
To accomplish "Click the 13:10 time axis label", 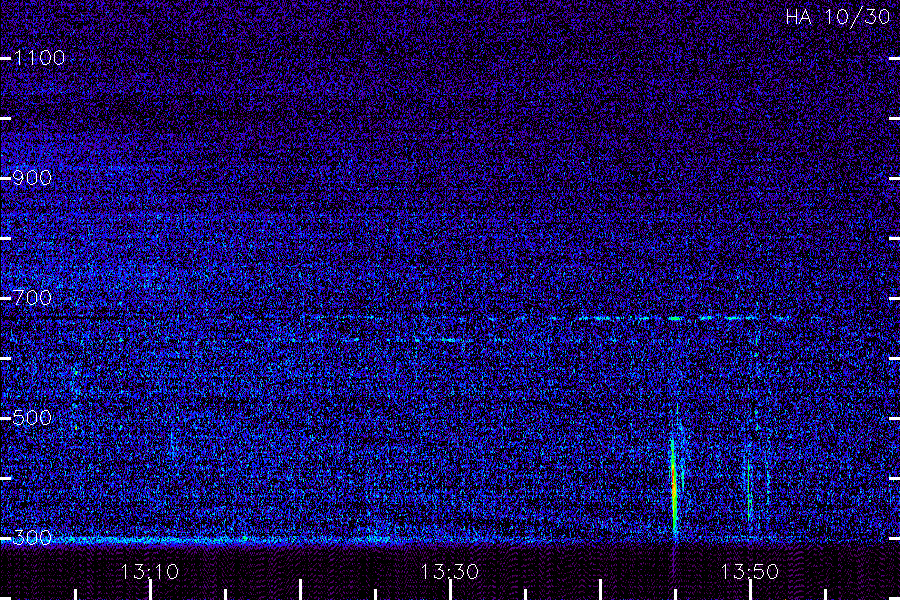I will click(150, 572).
